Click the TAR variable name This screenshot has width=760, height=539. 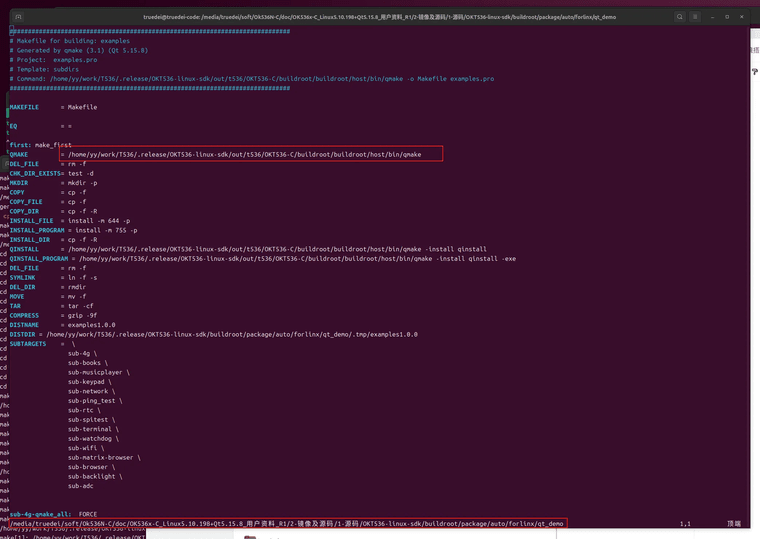pos(15,306)
